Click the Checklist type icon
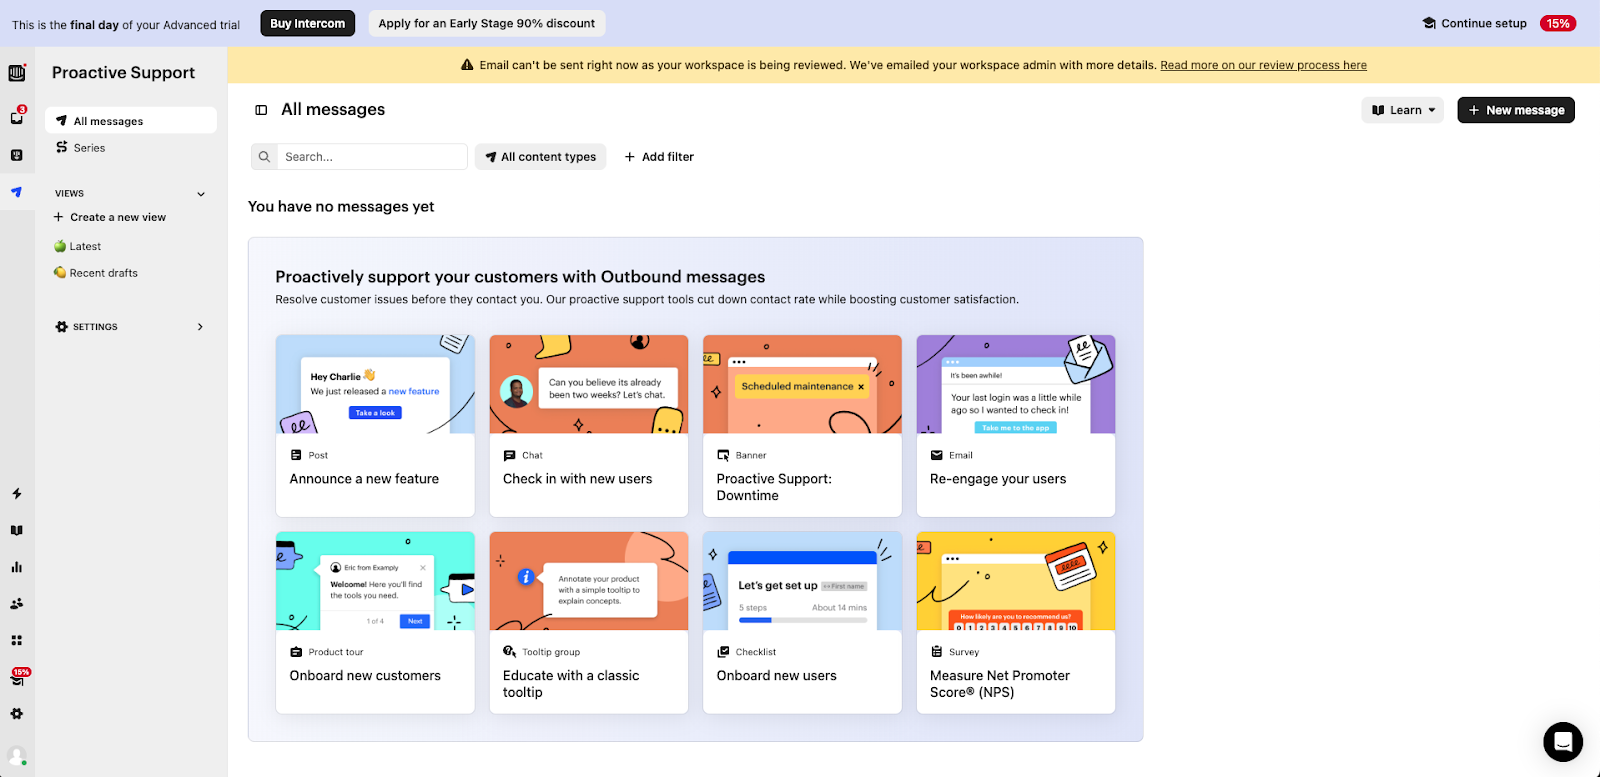Image resolution: width=1600 pixels, height=777 pixels. 723,652
